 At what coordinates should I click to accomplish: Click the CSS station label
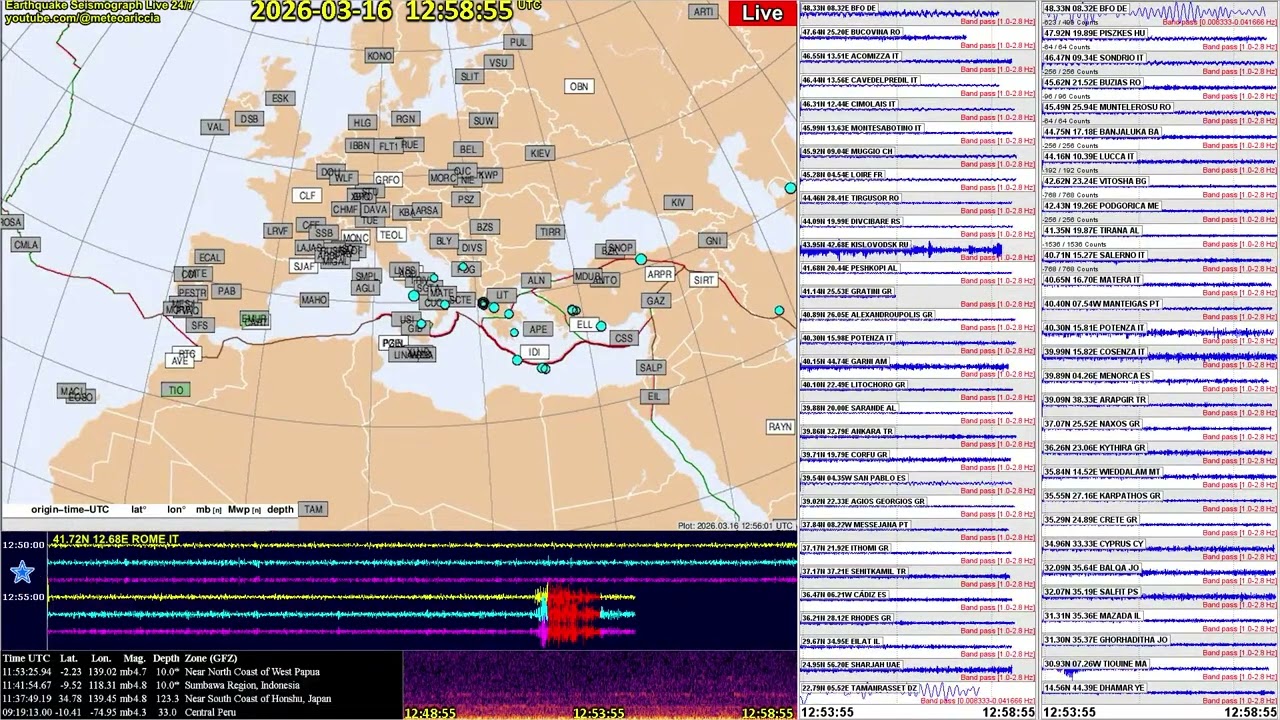click(x=624, y=338)
